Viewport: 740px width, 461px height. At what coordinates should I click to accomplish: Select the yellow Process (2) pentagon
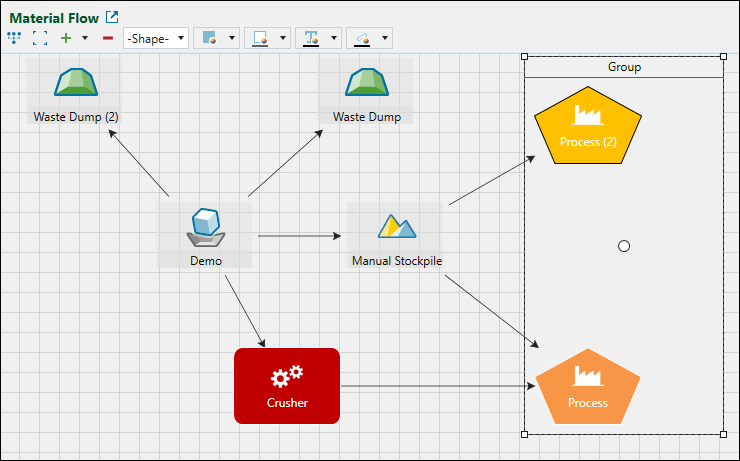[x=588, y=125]
